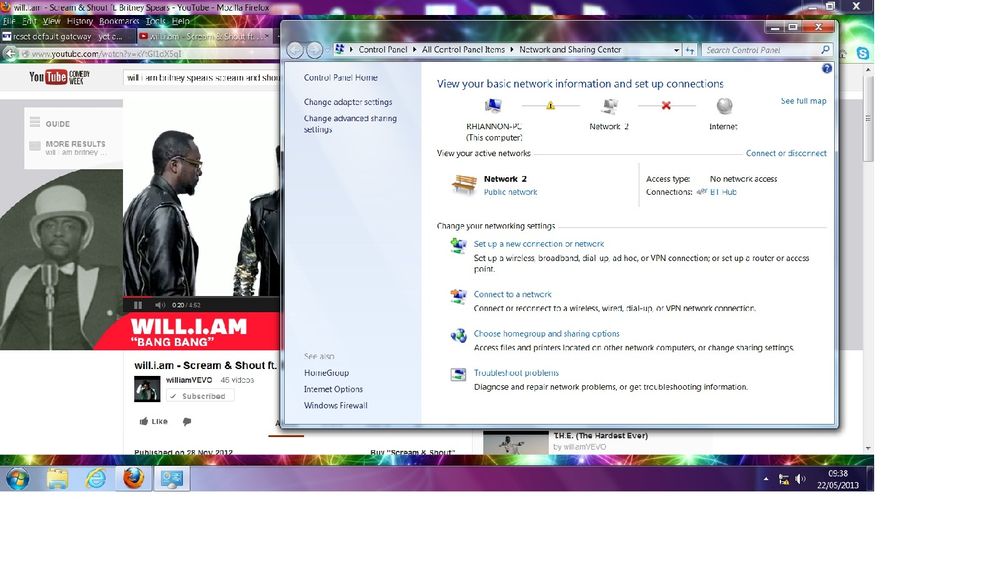
Task: Expand the address bar history dropdown arrow
Action: point(676,50)
